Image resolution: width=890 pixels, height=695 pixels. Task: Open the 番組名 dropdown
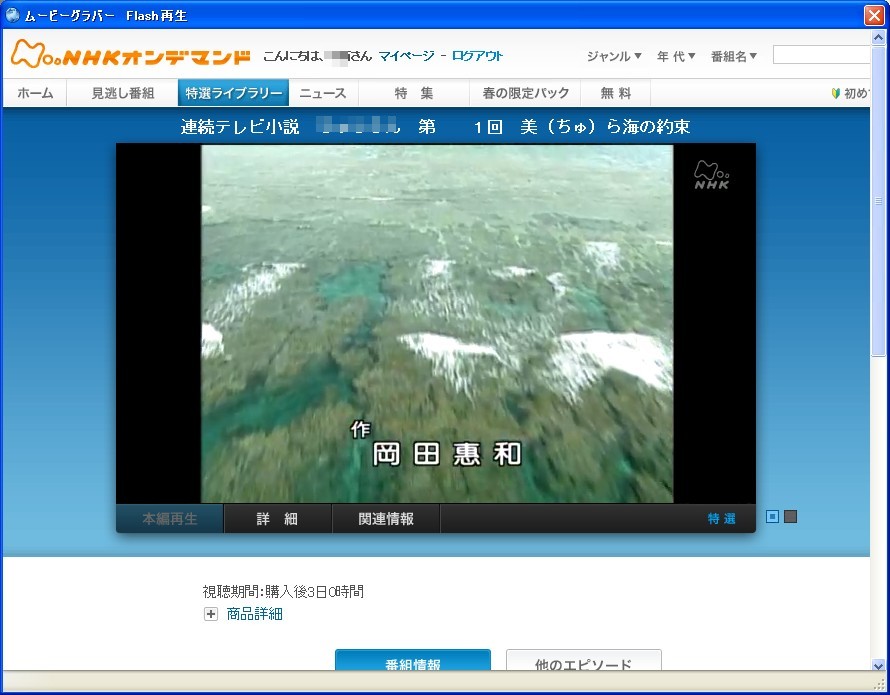[x=733, y=56]
